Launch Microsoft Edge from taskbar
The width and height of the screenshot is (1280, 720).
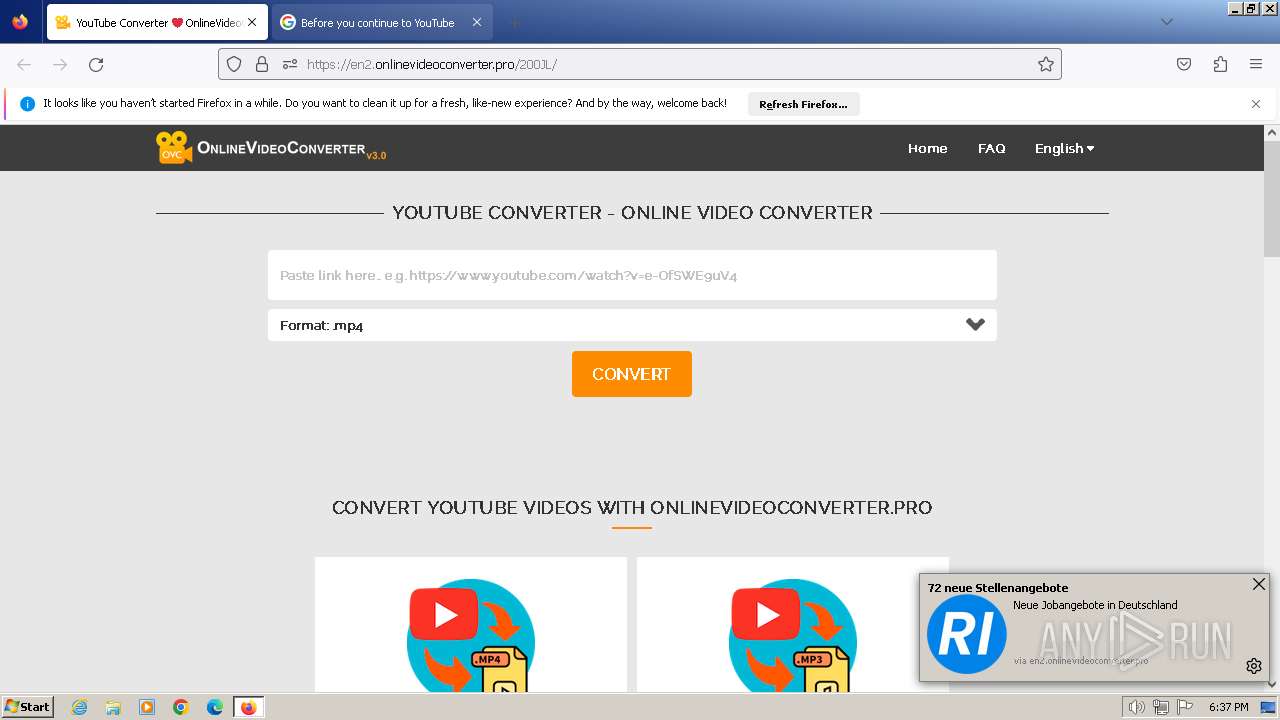tap(215, 707)
